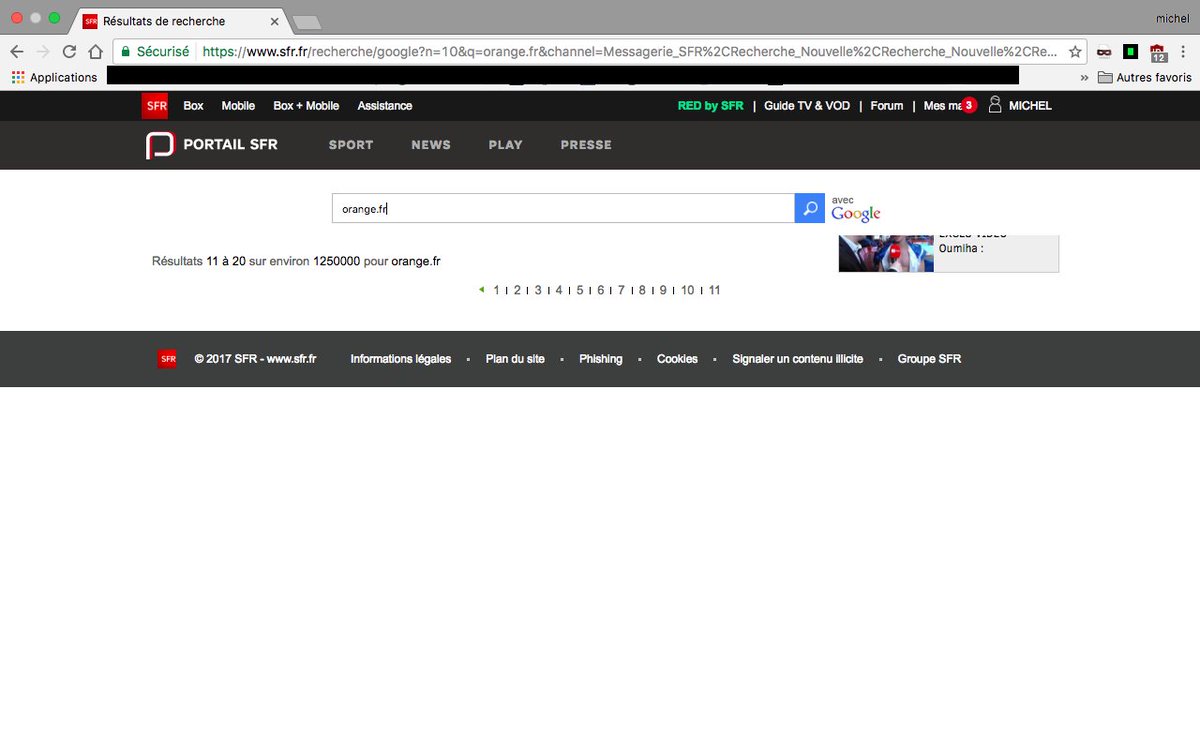Open the NEWS section

pyautogui.click(x=431, y=145)
